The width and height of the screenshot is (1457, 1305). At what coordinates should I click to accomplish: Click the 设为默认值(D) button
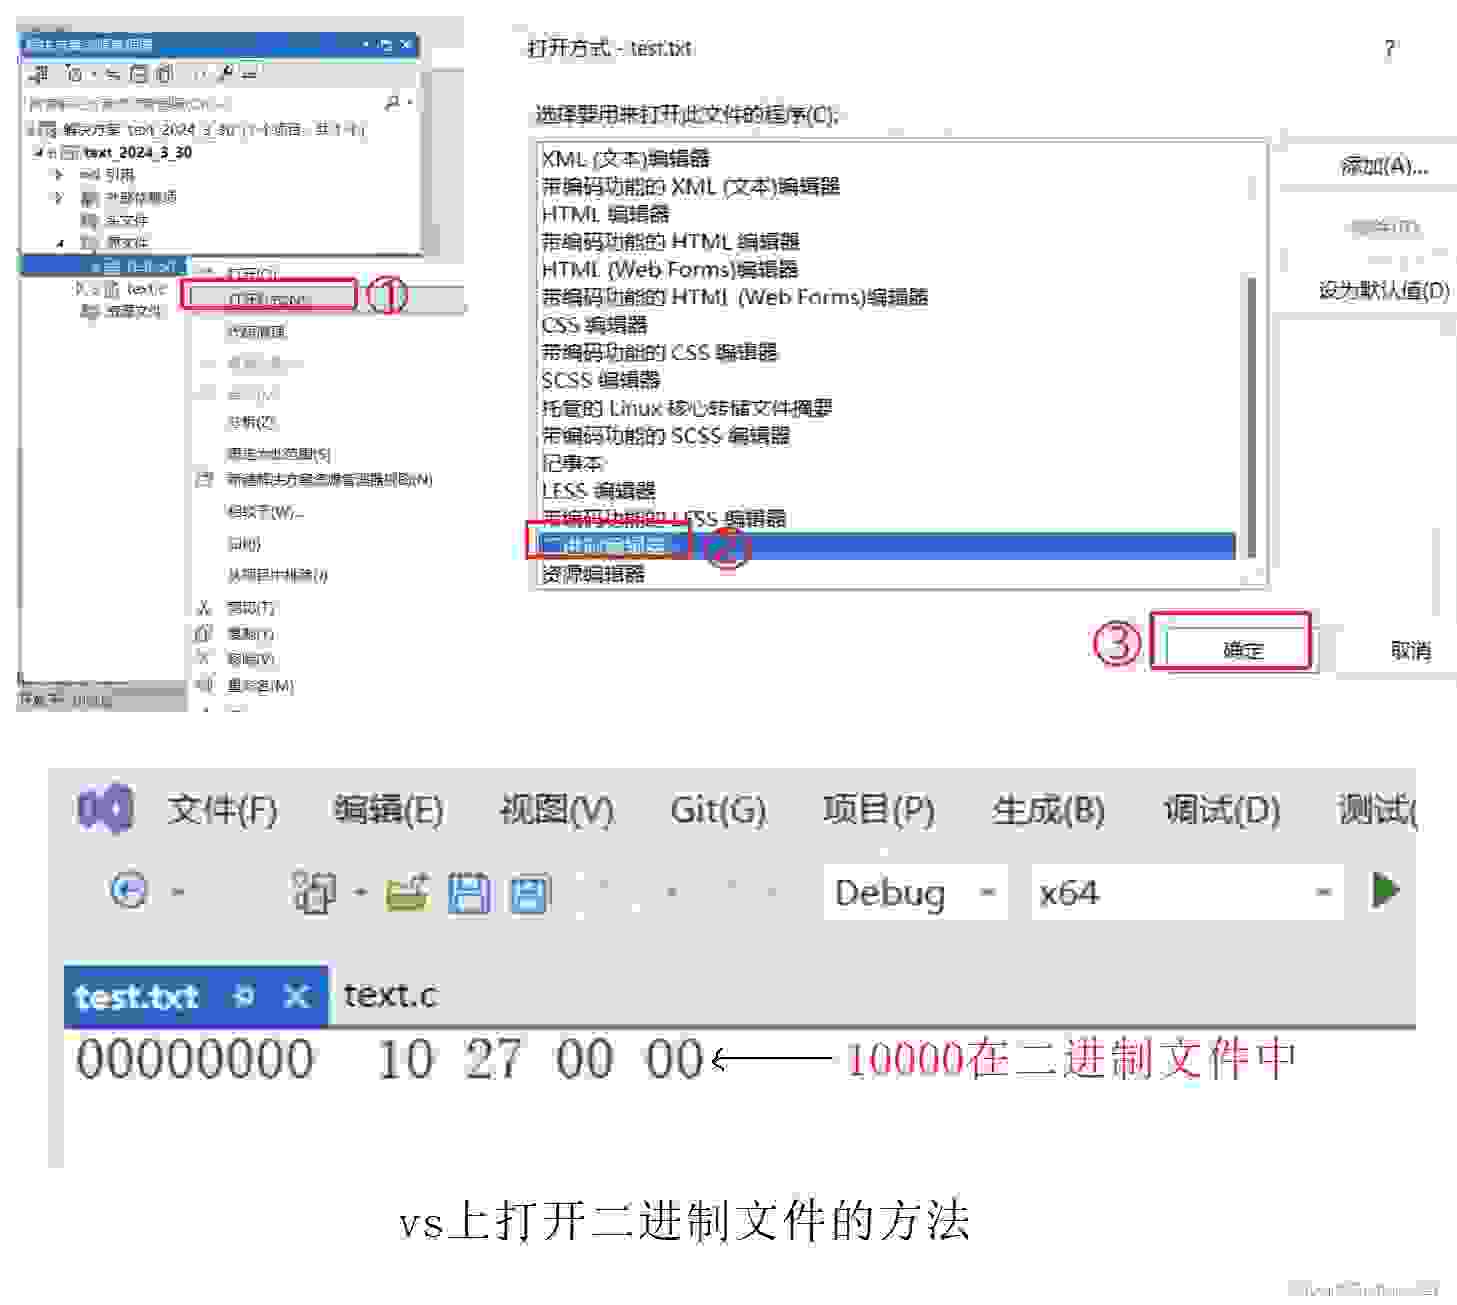[x=1384, y=290]
